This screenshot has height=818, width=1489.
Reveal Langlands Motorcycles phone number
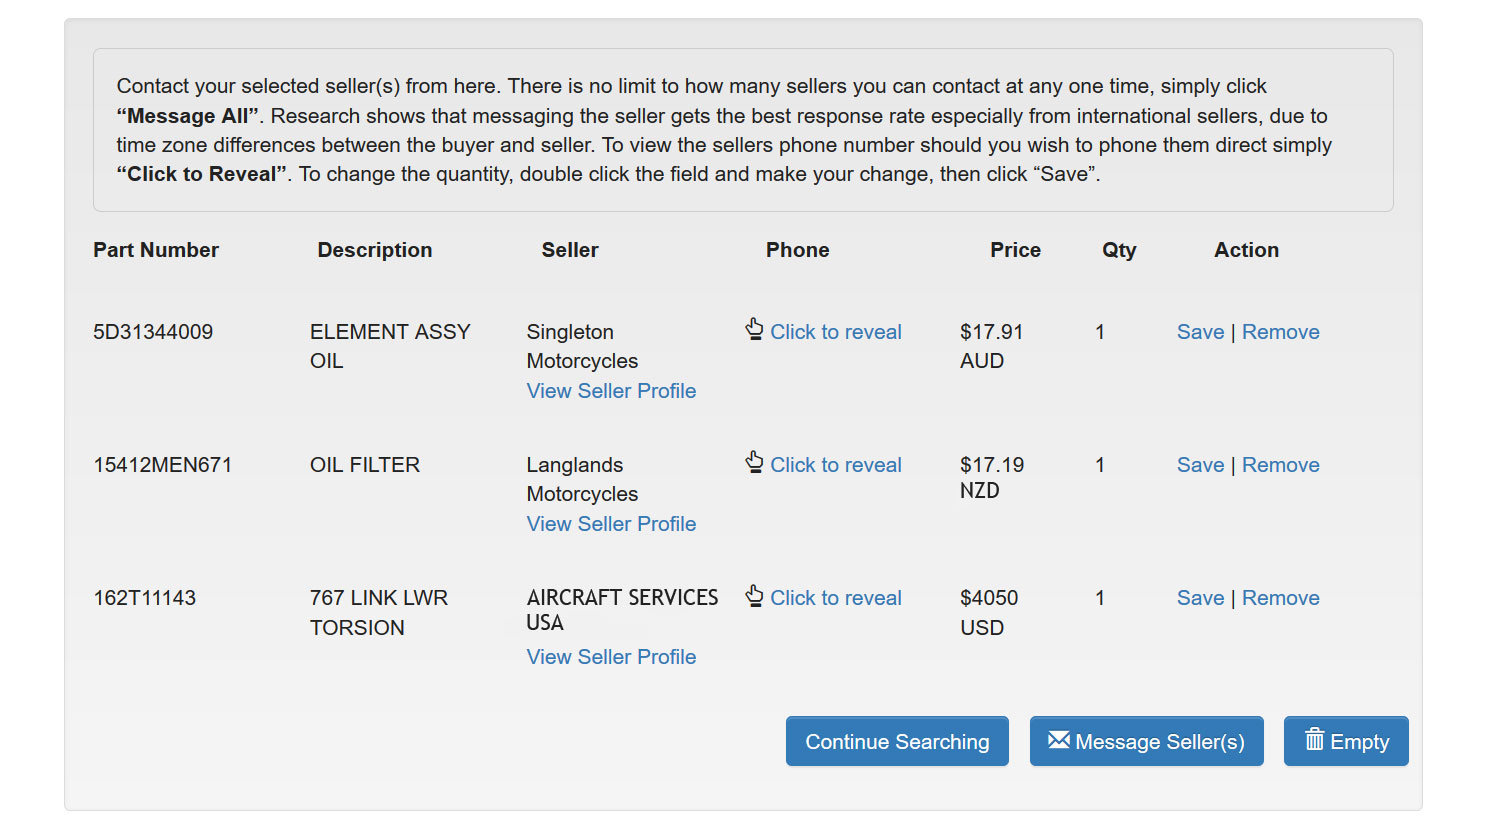[836, 465]
